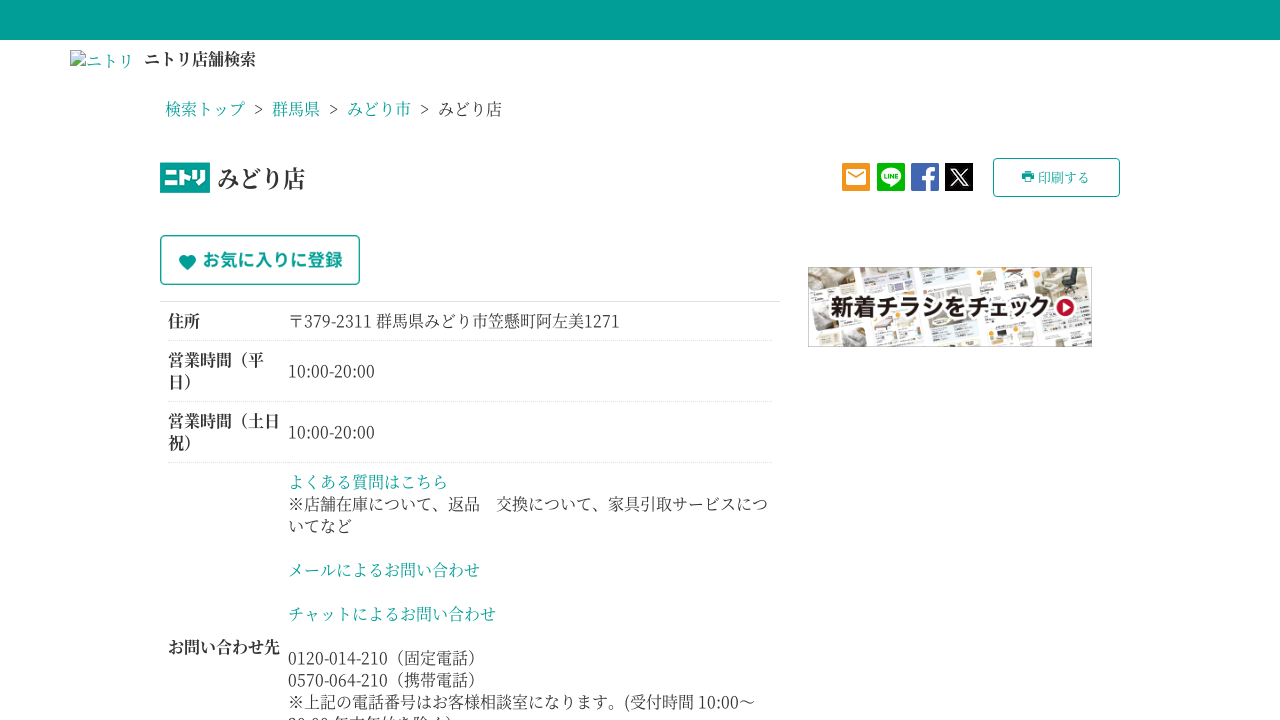Click the current みどり店 breadcrumb item
1280x720 pixels.
click(470, 109)
